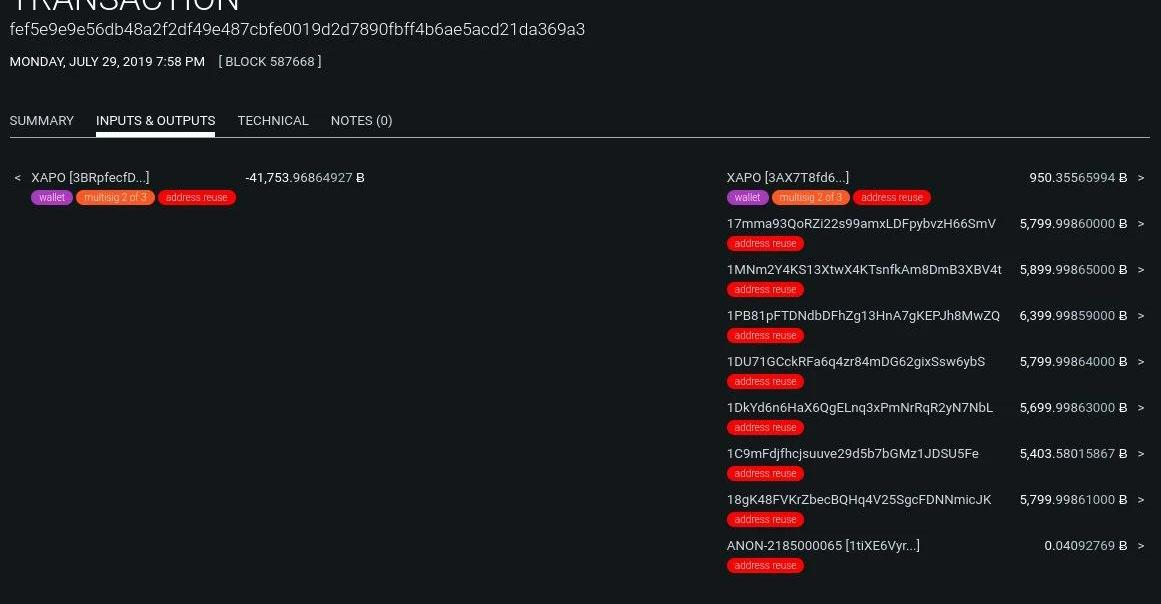
Task: Click the orange multisig 2 of 3 output tag
Action: click(x=810, y=198)
